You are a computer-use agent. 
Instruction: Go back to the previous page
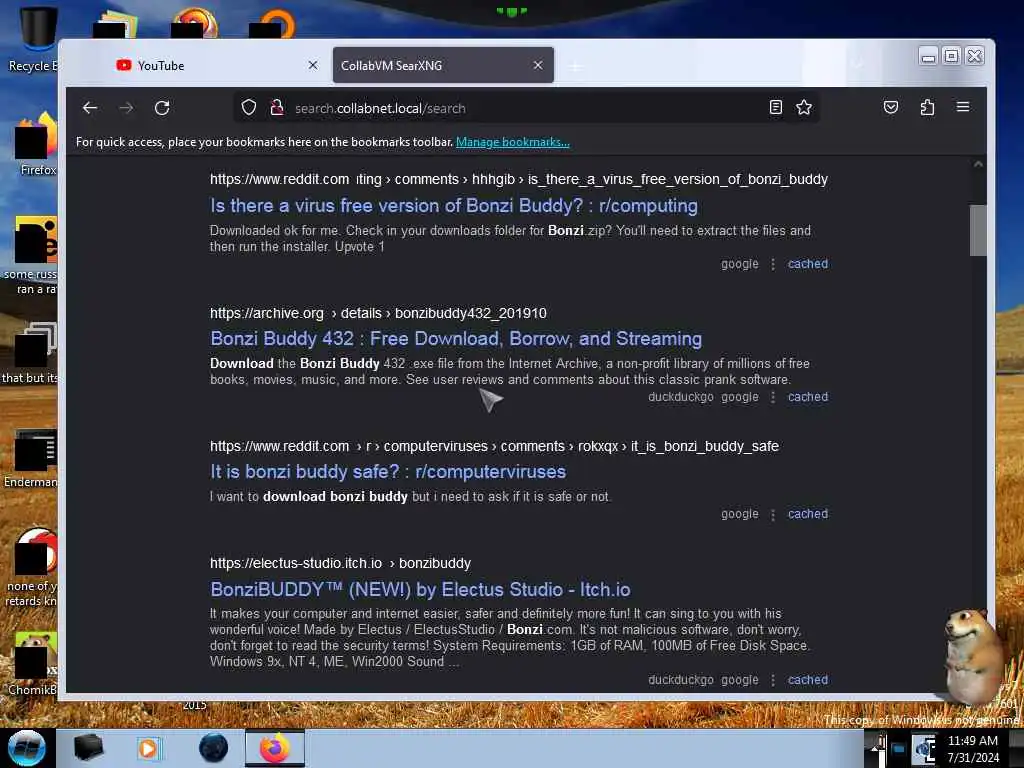click(90, 108)
